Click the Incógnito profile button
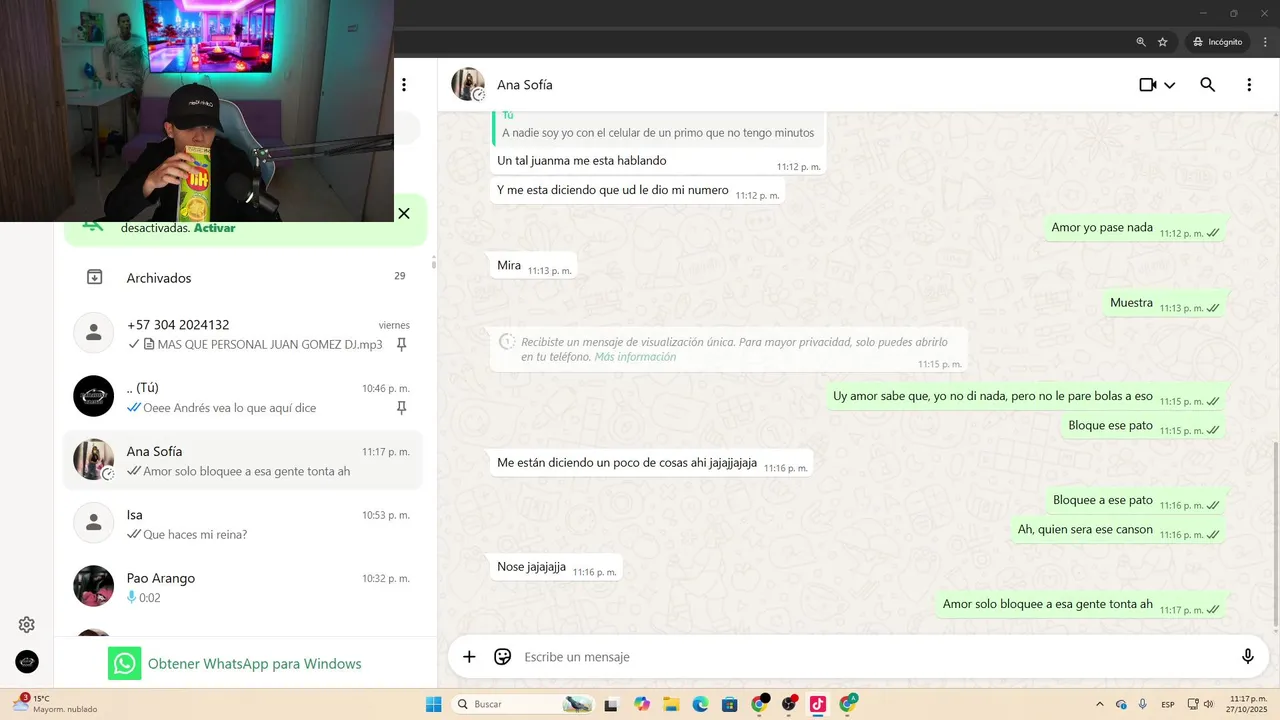The image size is (1280, 720). tap(1217, 42)
